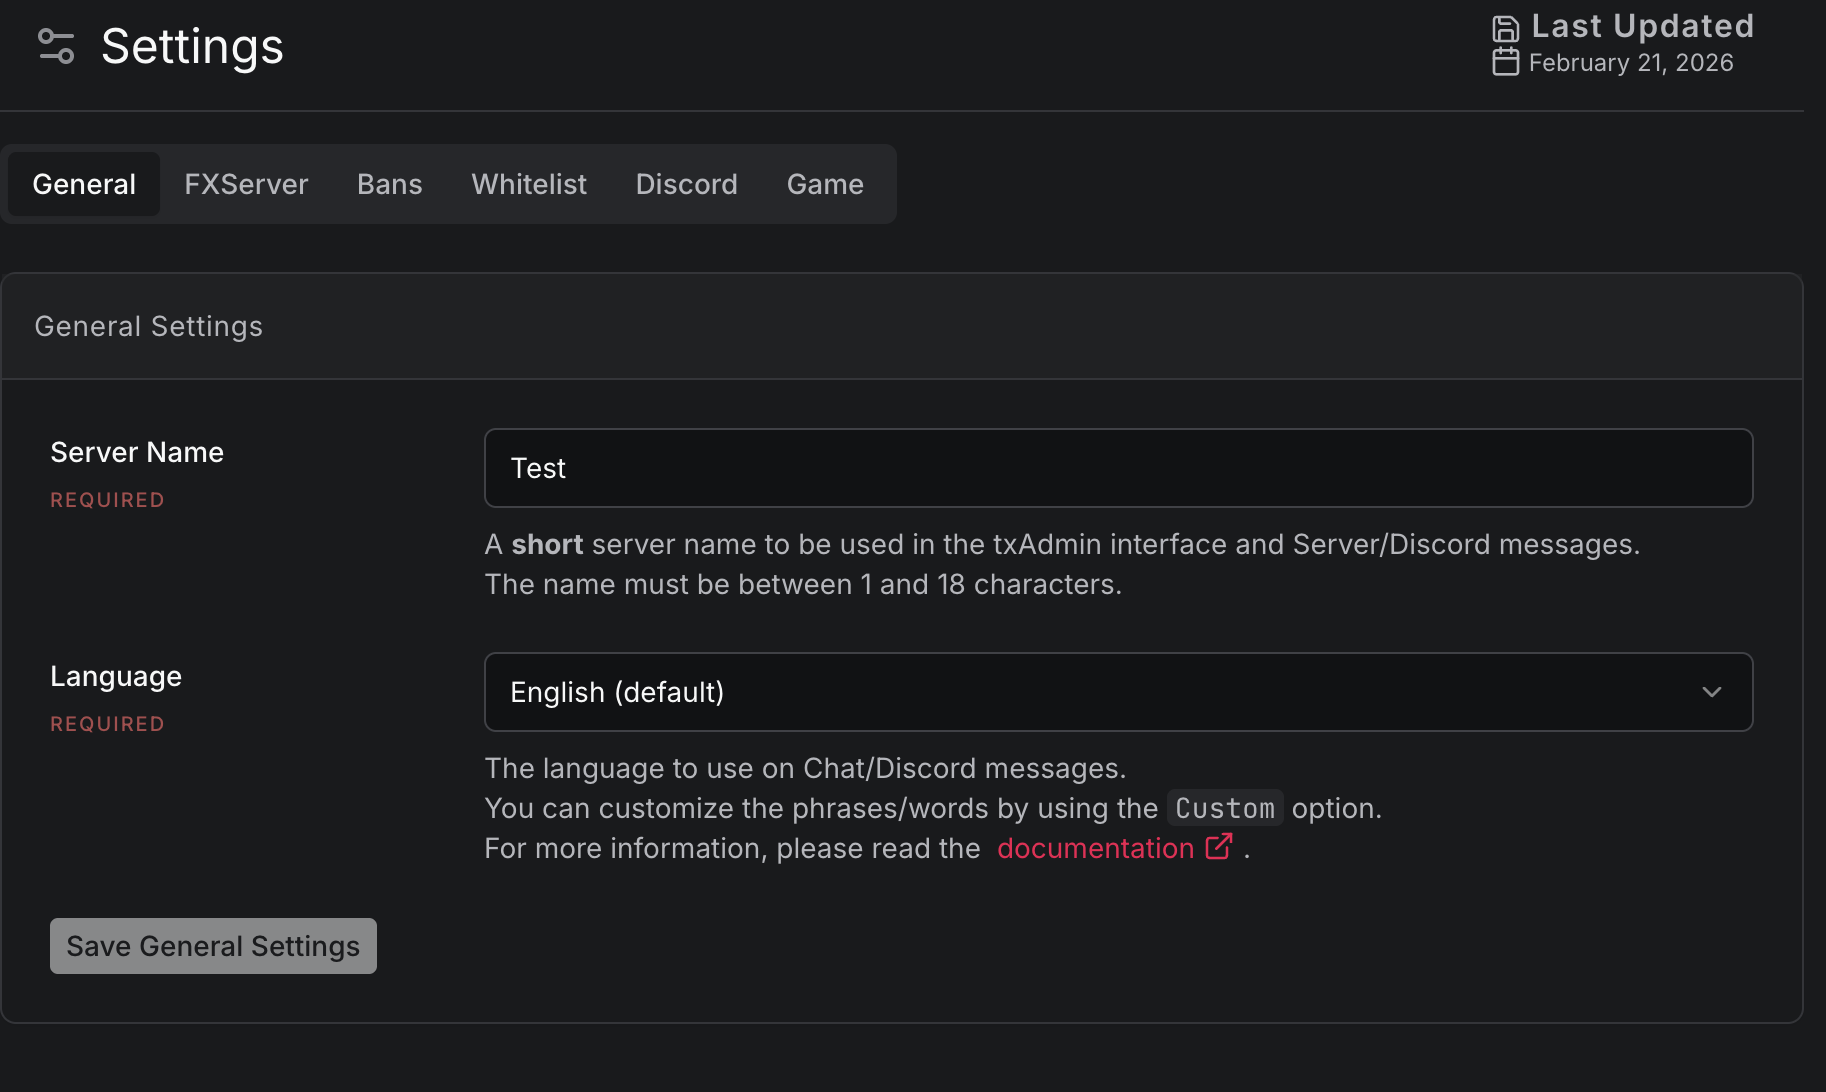This screenshot has height=1092, width=1826.
Task: Click text 'The name must be between 1 and 18 characters.'
Action: coord(803,584)
